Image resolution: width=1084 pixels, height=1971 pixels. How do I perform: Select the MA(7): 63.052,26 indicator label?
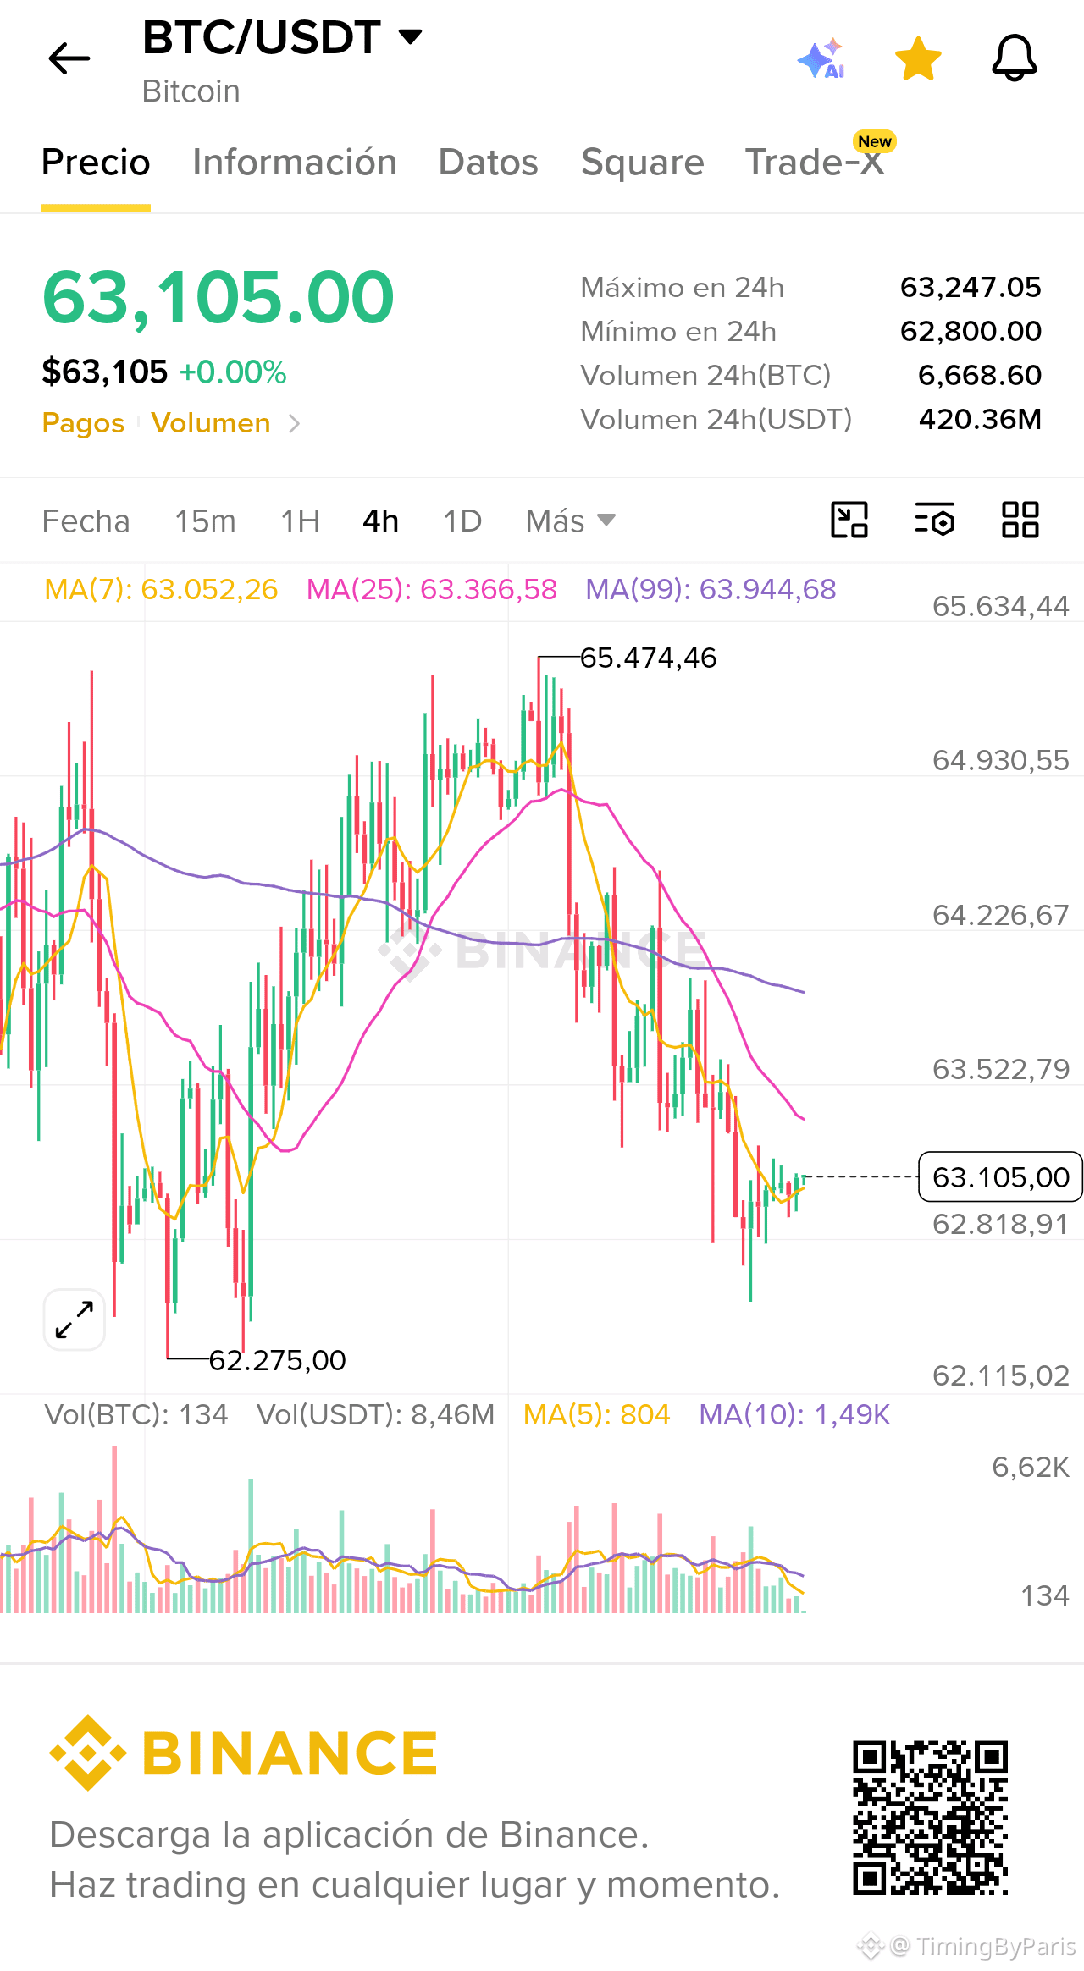(x=161, y=589)
